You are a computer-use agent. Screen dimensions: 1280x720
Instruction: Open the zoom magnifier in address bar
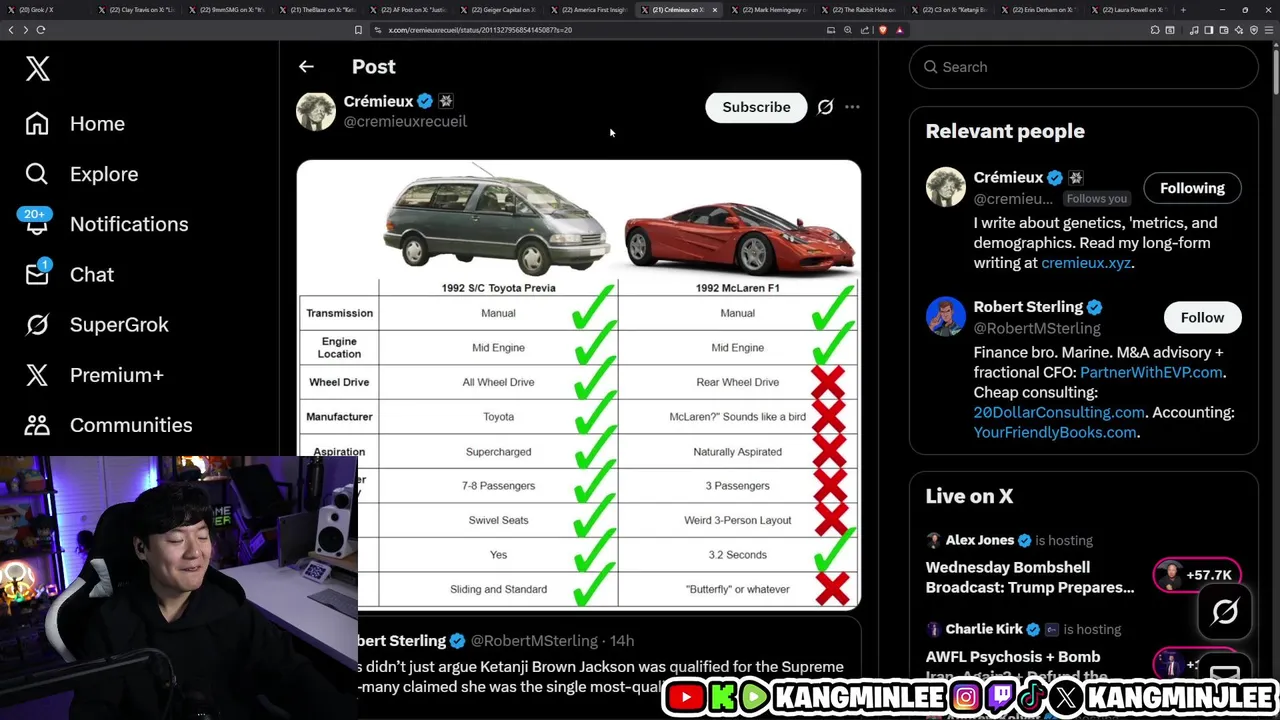tap(848, 30)
